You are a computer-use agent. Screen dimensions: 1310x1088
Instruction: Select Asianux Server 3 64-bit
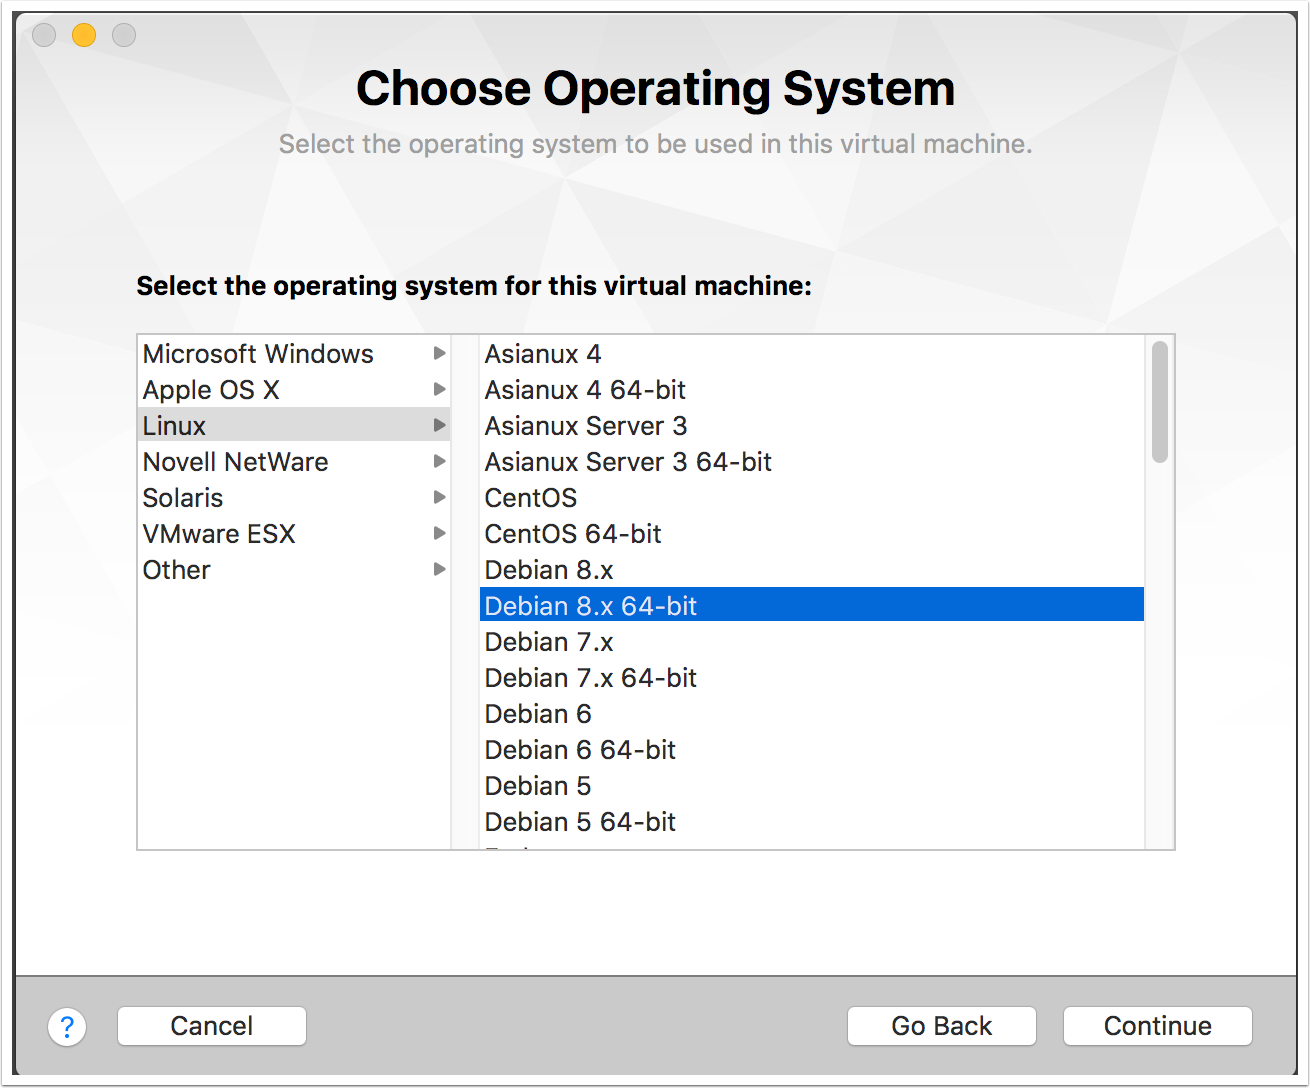[628, 462]
